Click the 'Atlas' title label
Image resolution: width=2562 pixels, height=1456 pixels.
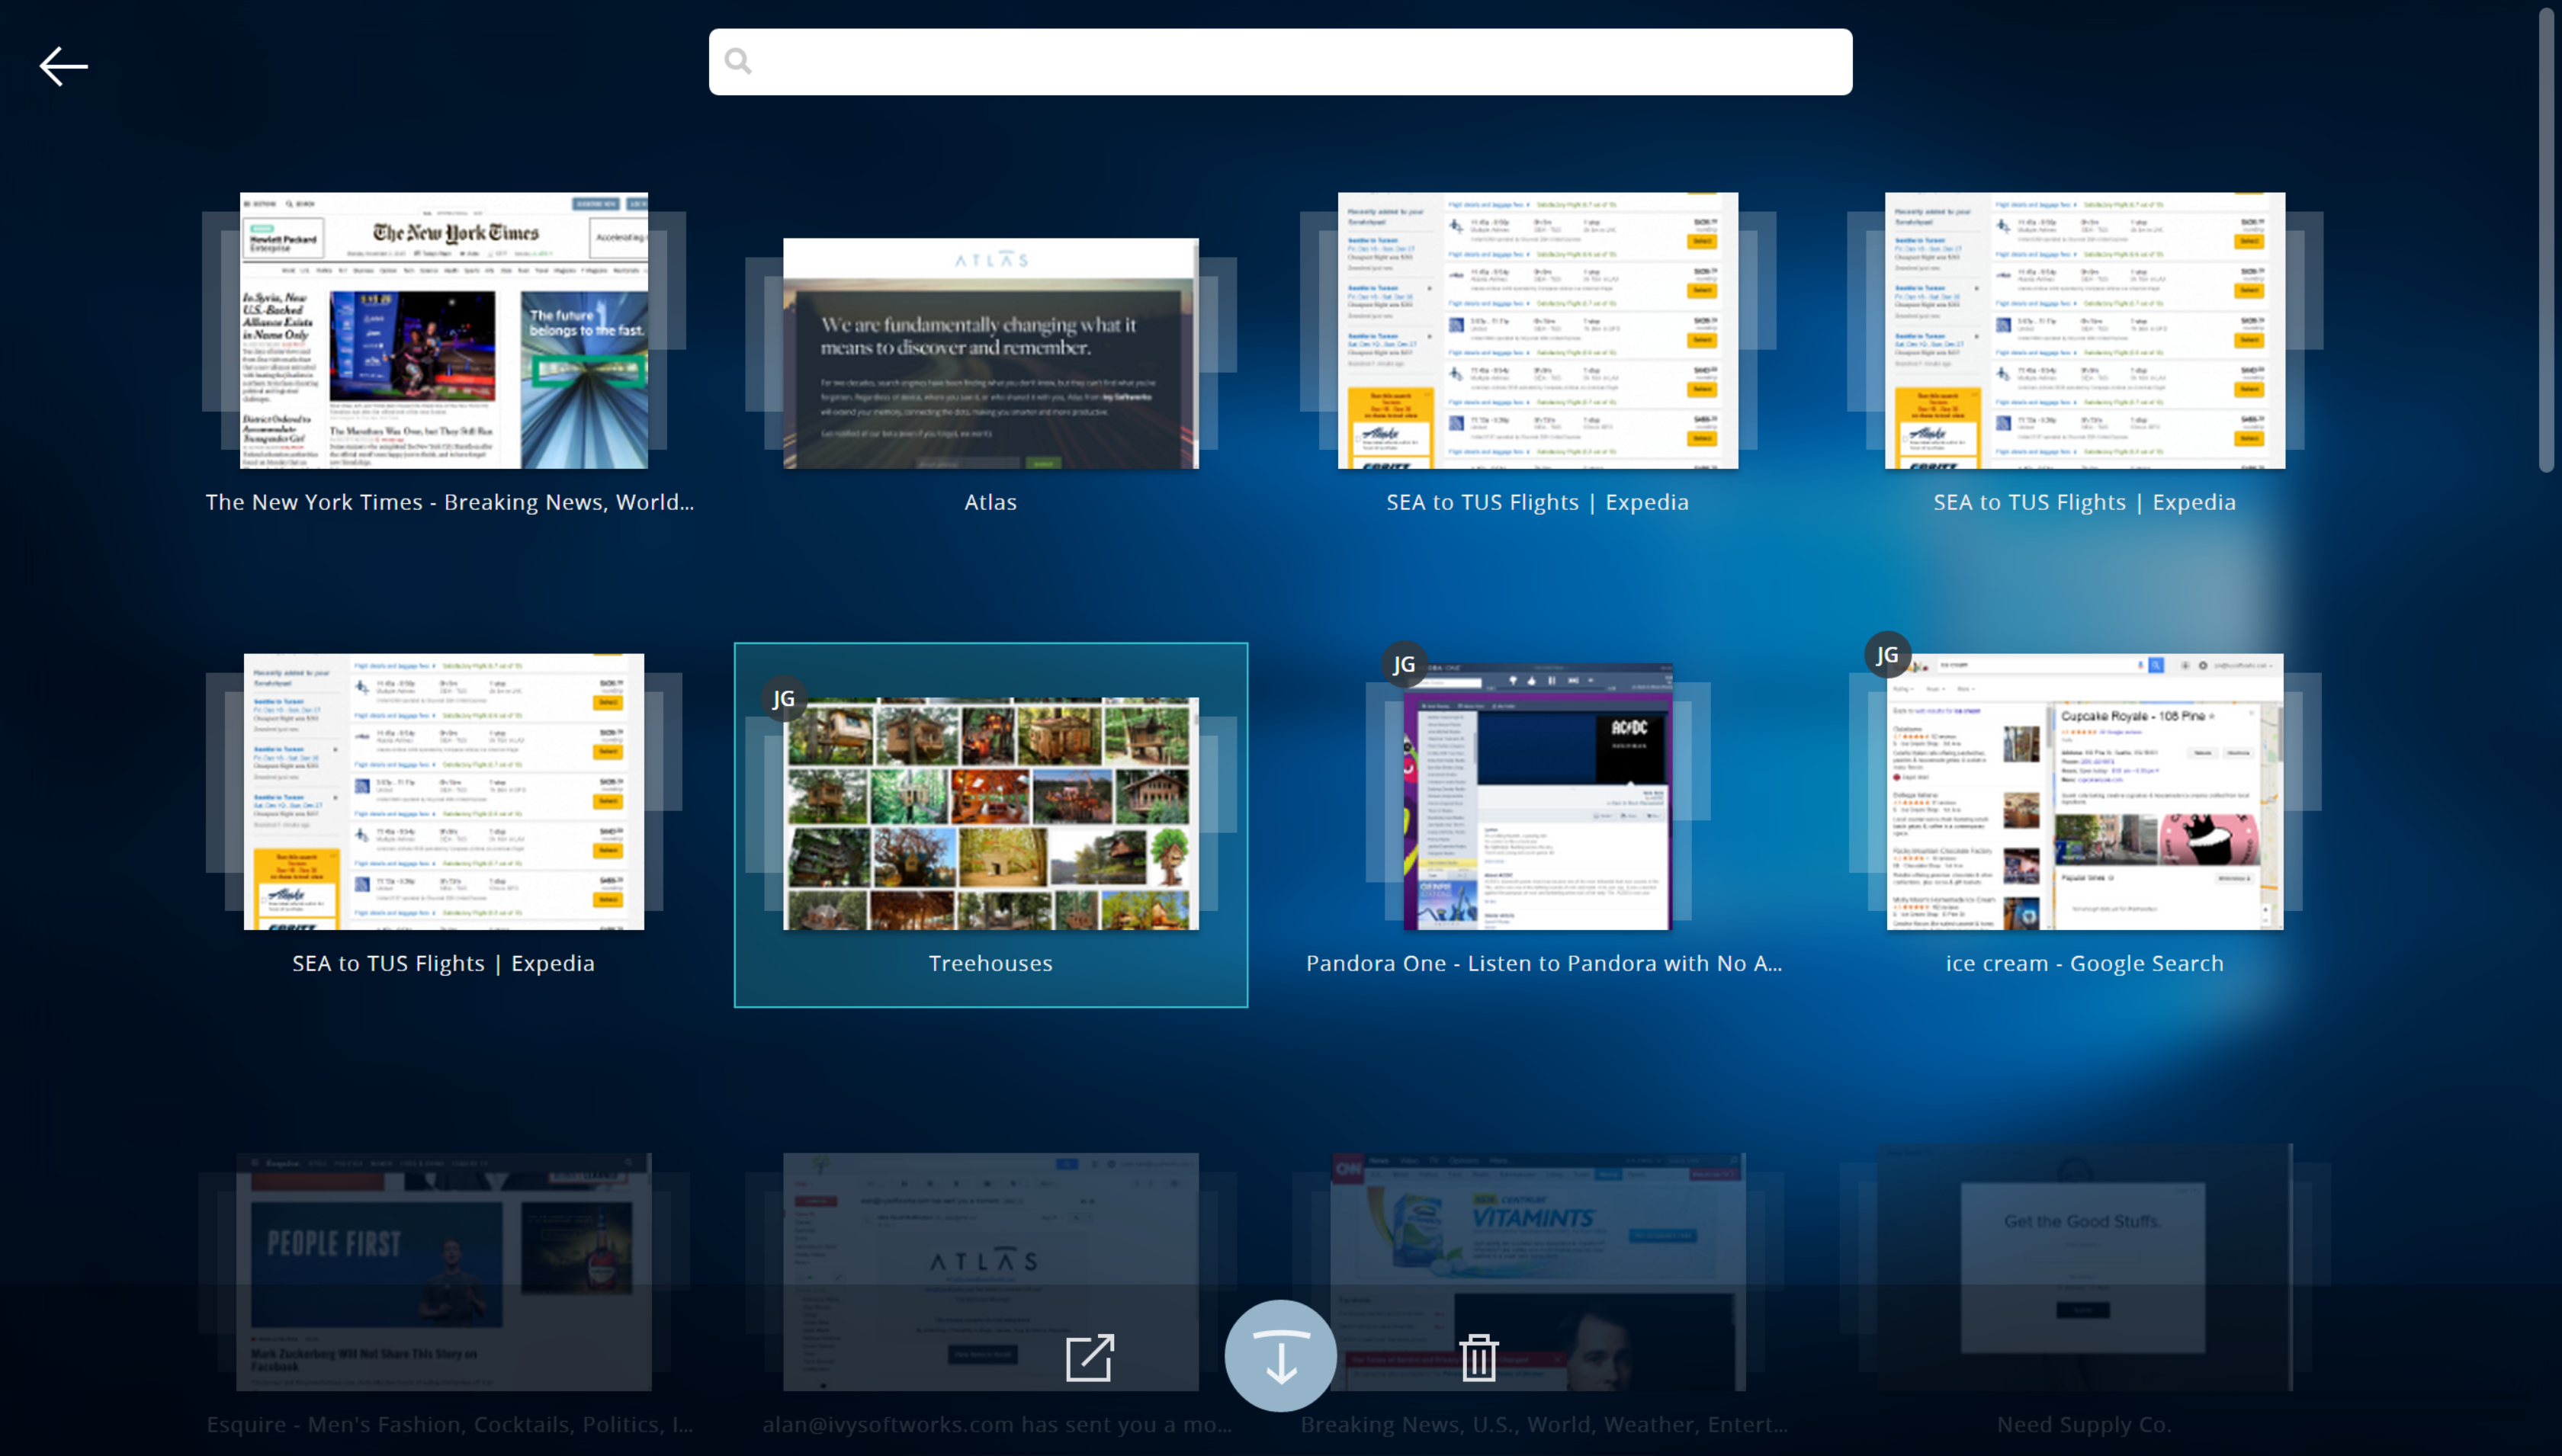pyautogui.click(x=990, y=502)
